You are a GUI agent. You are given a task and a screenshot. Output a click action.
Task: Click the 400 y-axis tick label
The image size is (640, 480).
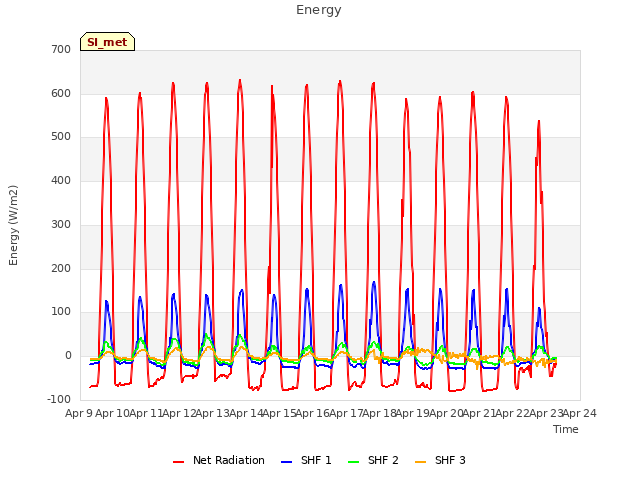(x=61, y=180)
